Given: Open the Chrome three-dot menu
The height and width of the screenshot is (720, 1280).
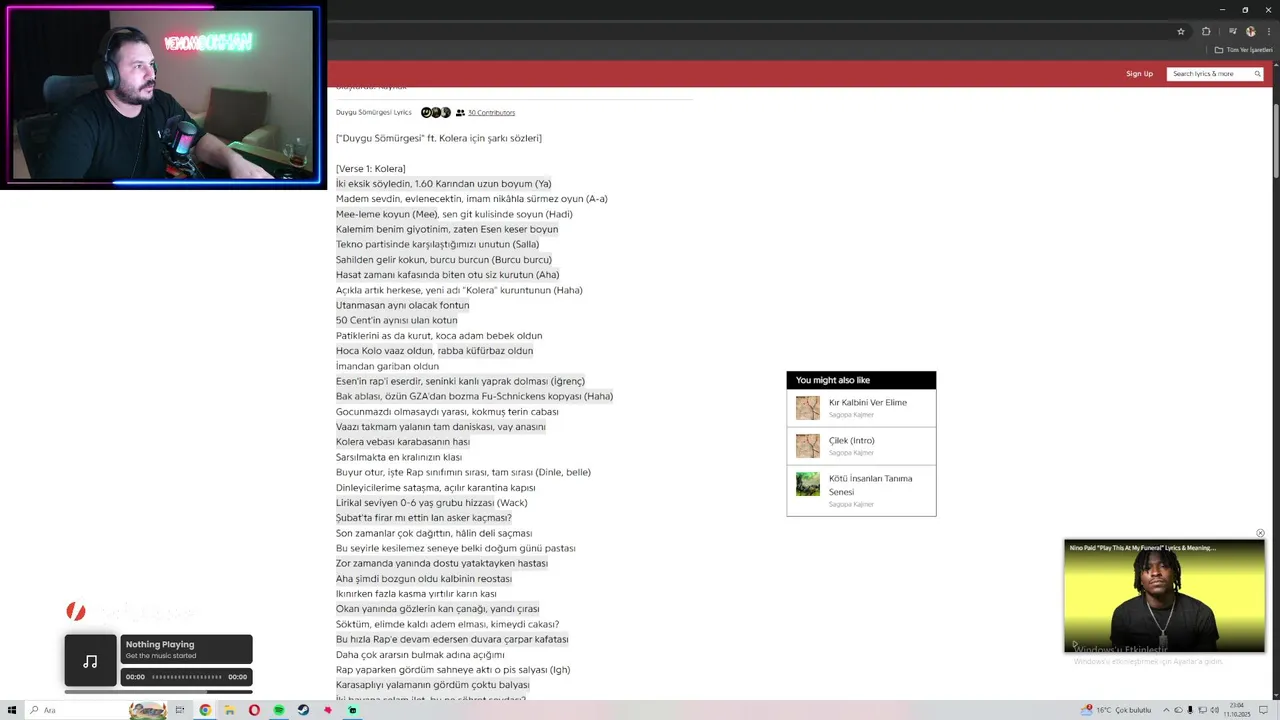Looking at the screenshot, I should (1269, 31).
